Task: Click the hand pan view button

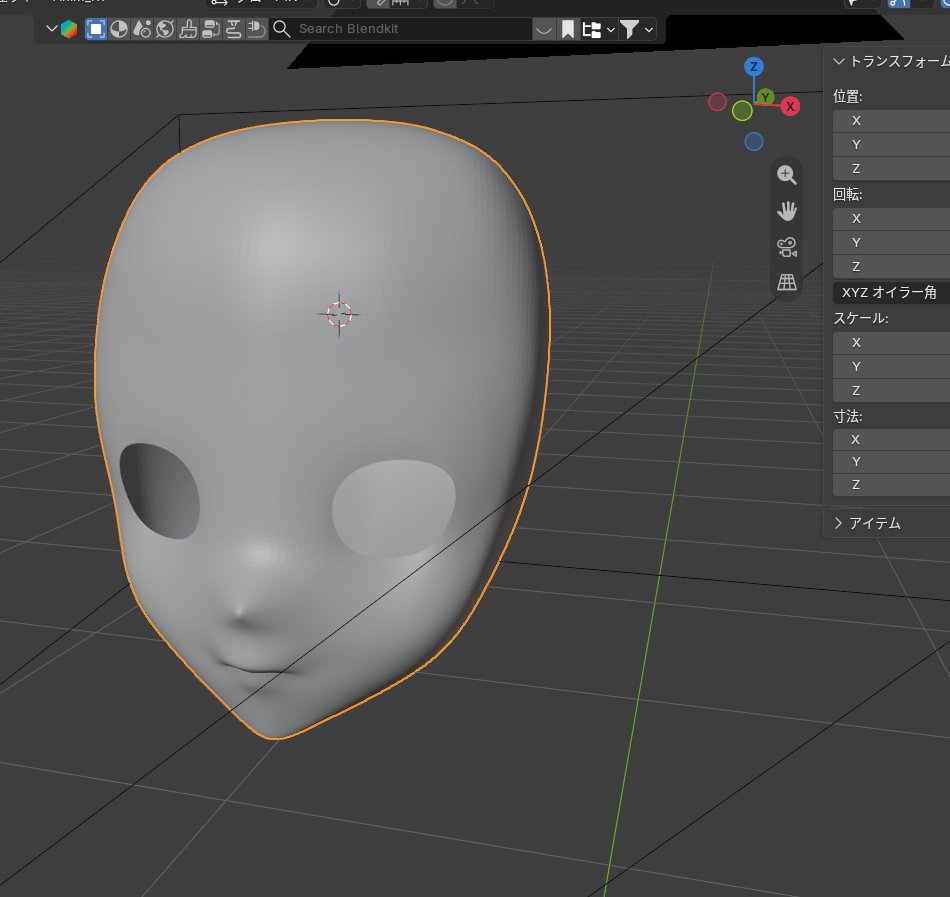Action: tap(787, 211)
